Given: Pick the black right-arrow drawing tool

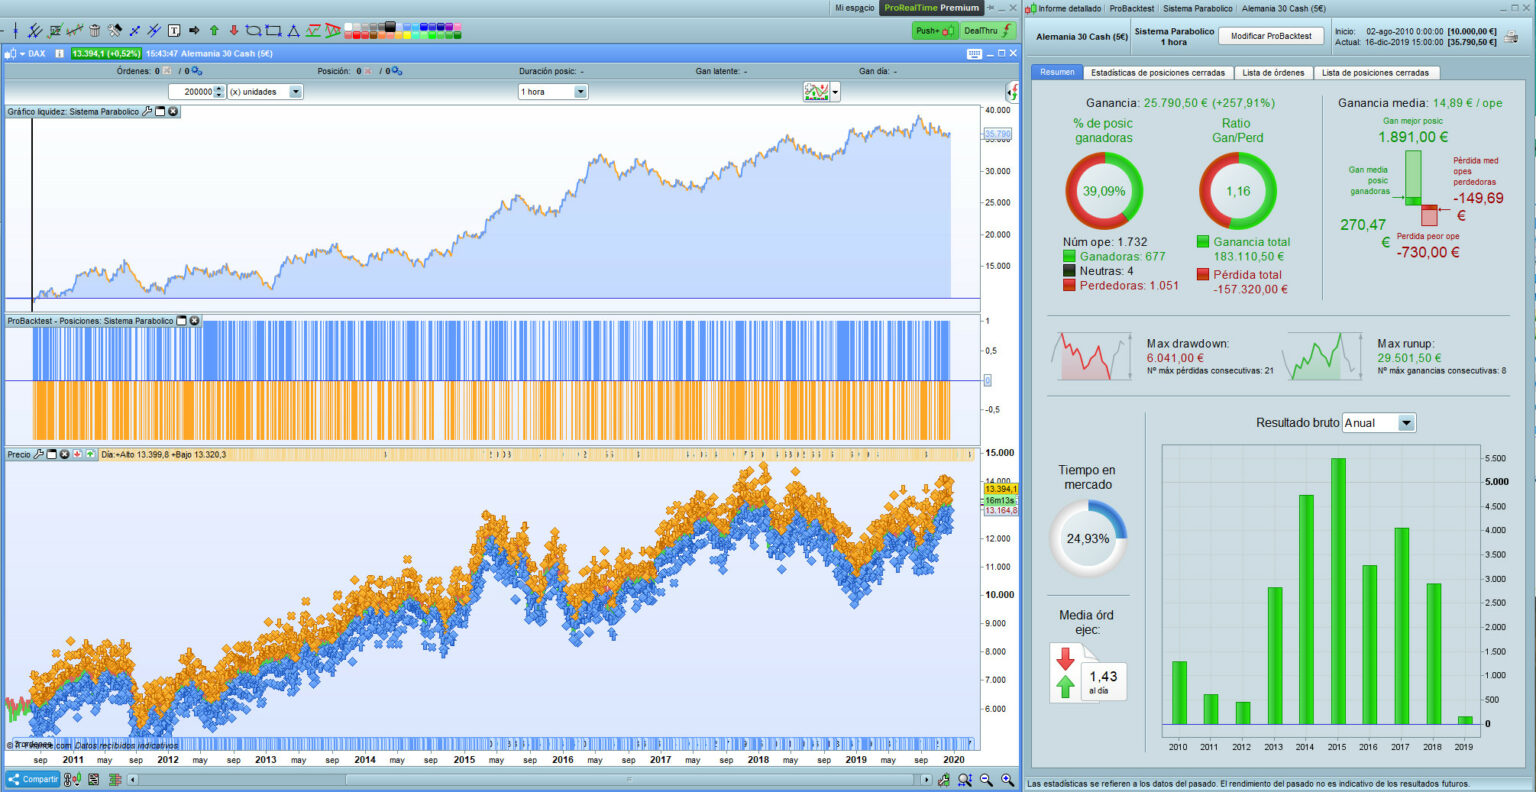Looking at the screenshot, I should [x=194, y=31].
